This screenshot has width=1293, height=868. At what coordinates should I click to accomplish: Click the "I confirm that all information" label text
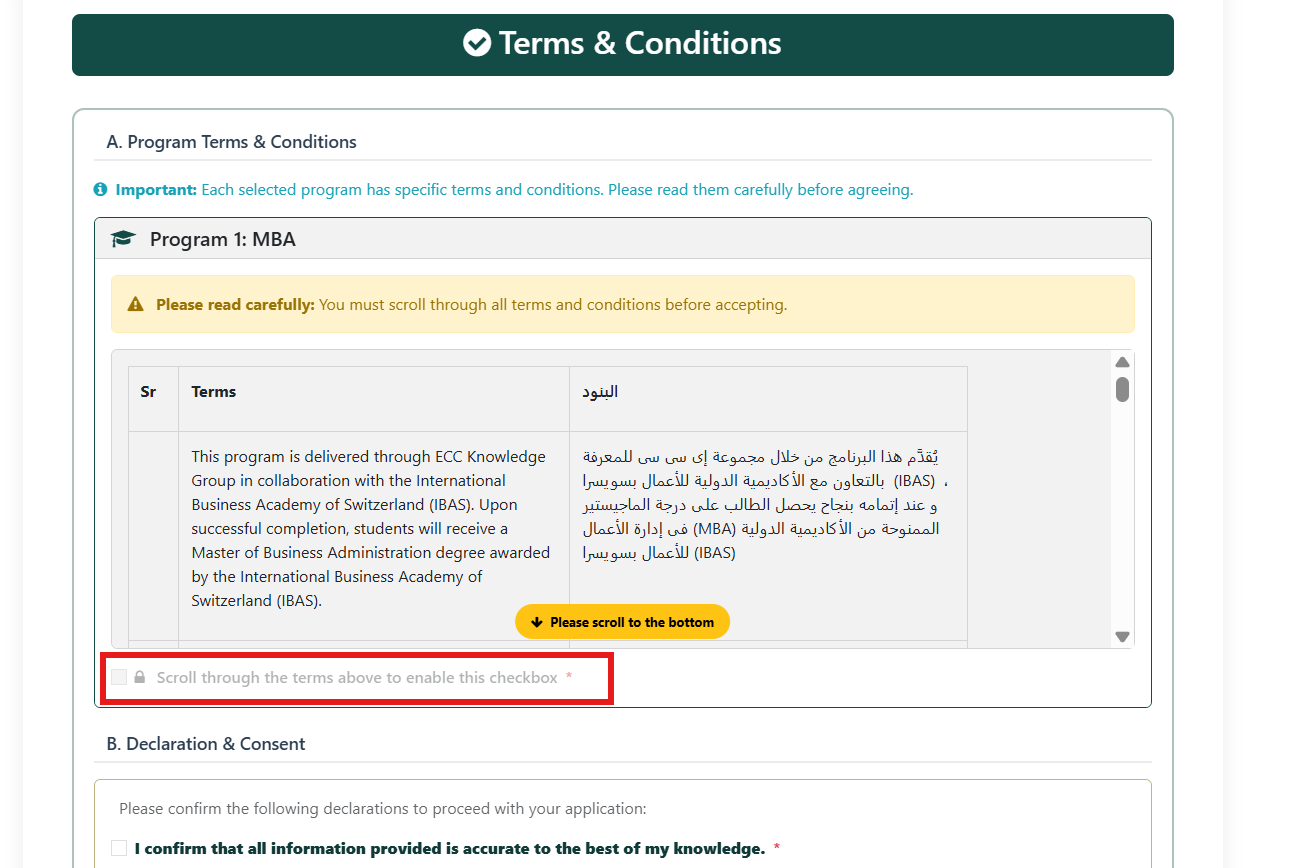pyautogui.click(x=449, y=848)
